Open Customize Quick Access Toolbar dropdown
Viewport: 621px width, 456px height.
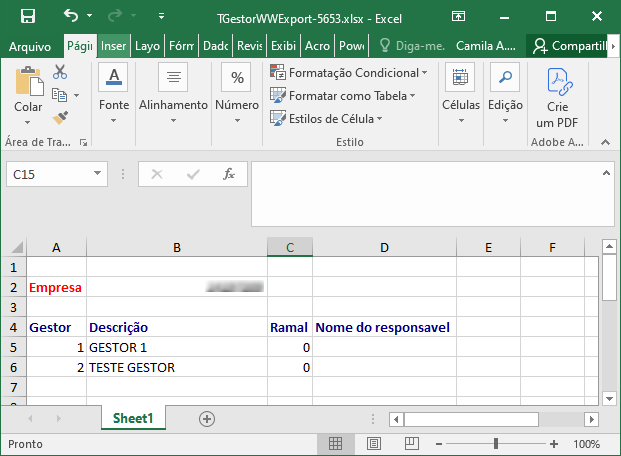pos(161,16)
